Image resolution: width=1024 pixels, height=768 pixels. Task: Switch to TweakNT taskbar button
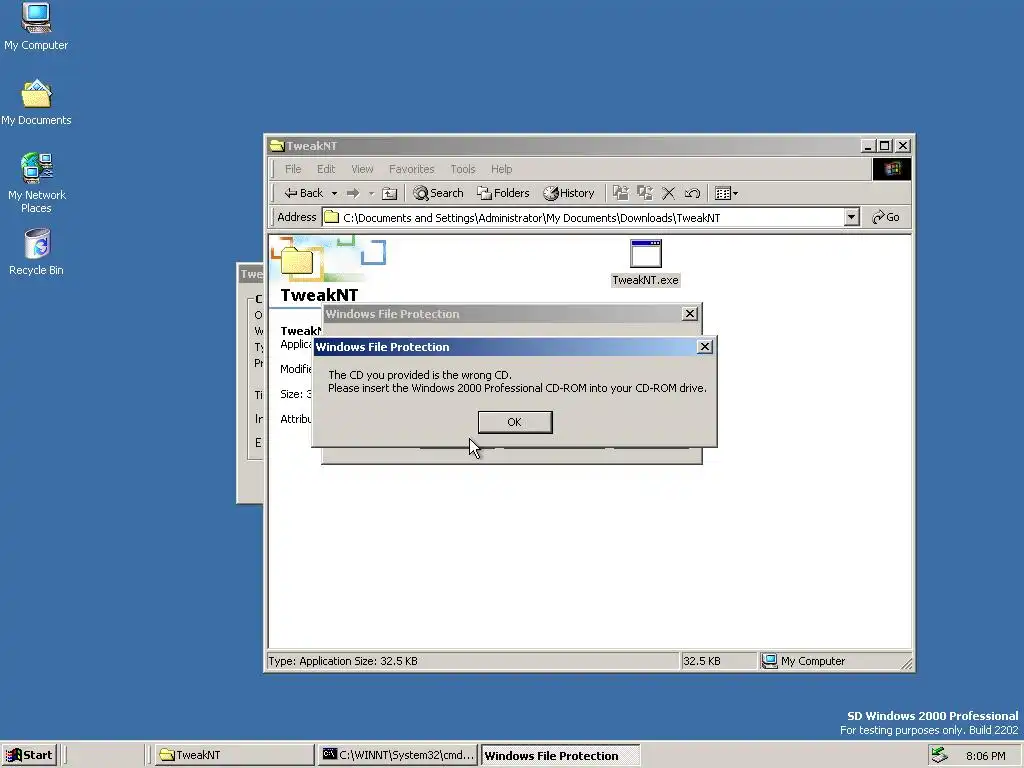[234, 756]
